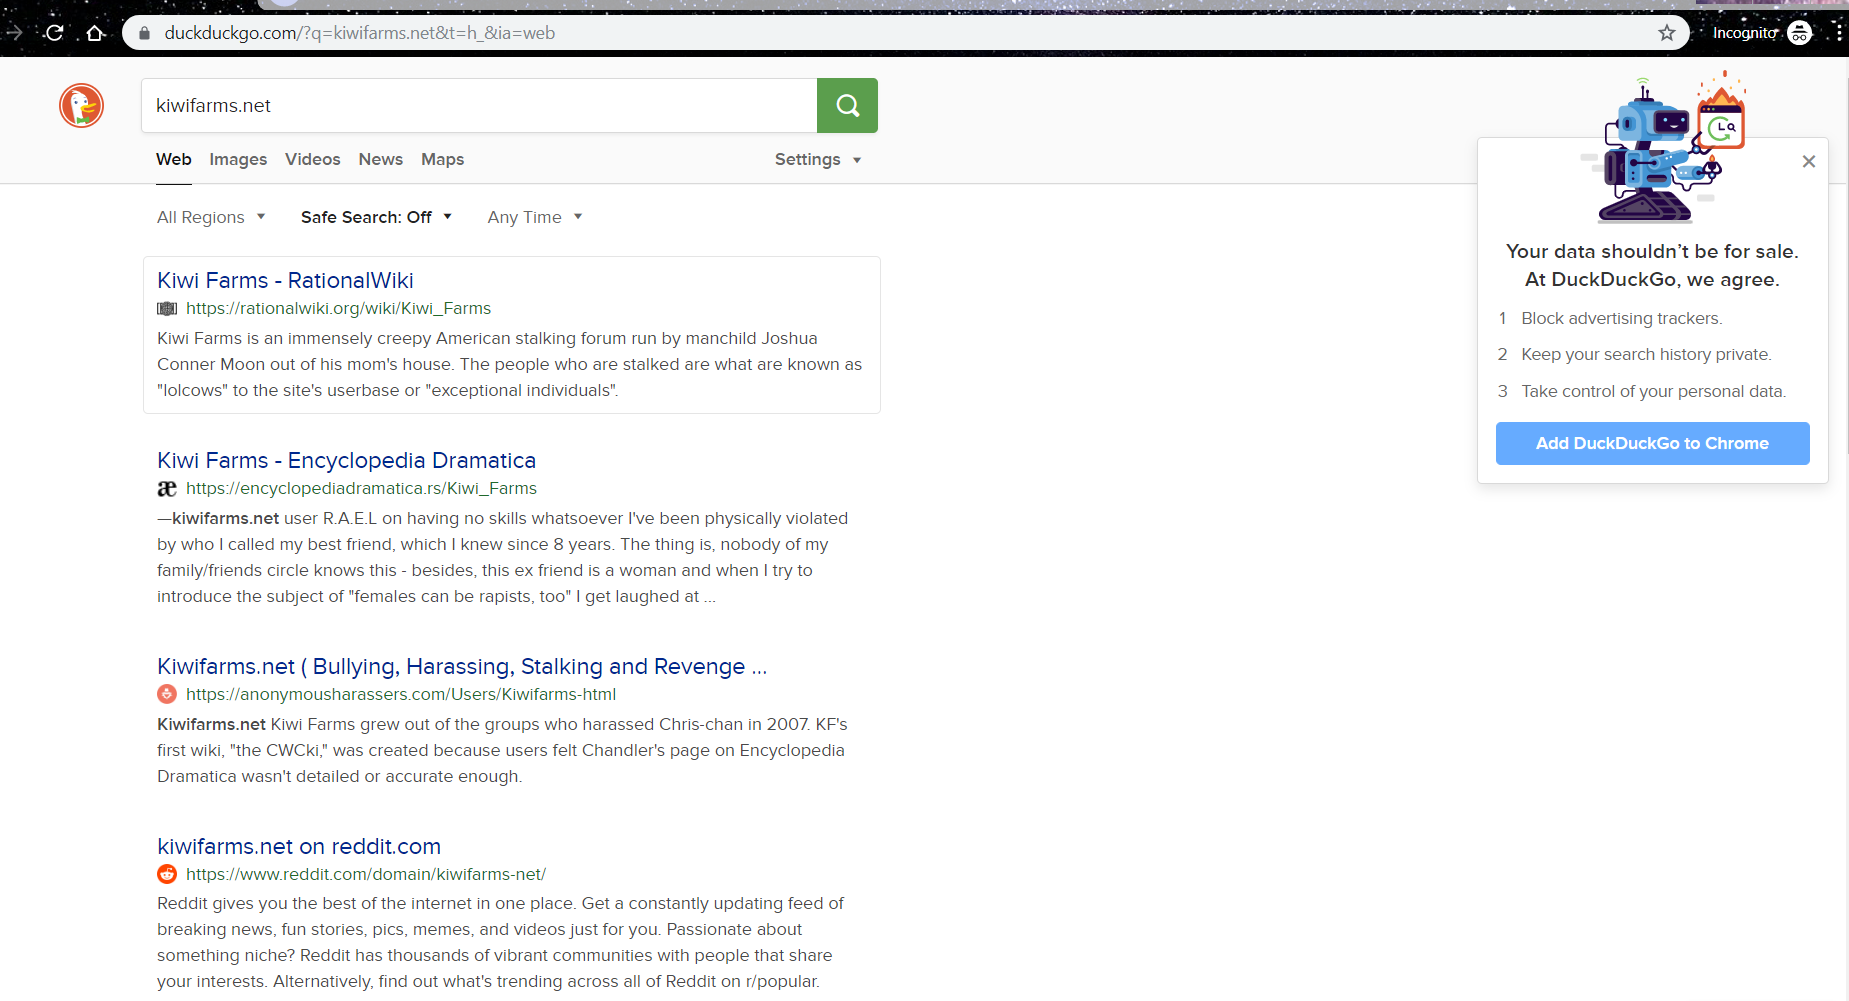Close the DuckDuckGo promo popup
This screenshot has width=1849, height=1001.
pos(1808,161)
